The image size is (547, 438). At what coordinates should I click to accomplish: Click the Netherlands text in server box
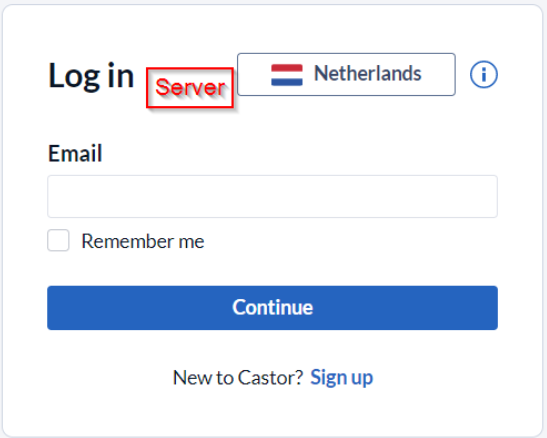(368, 73)
